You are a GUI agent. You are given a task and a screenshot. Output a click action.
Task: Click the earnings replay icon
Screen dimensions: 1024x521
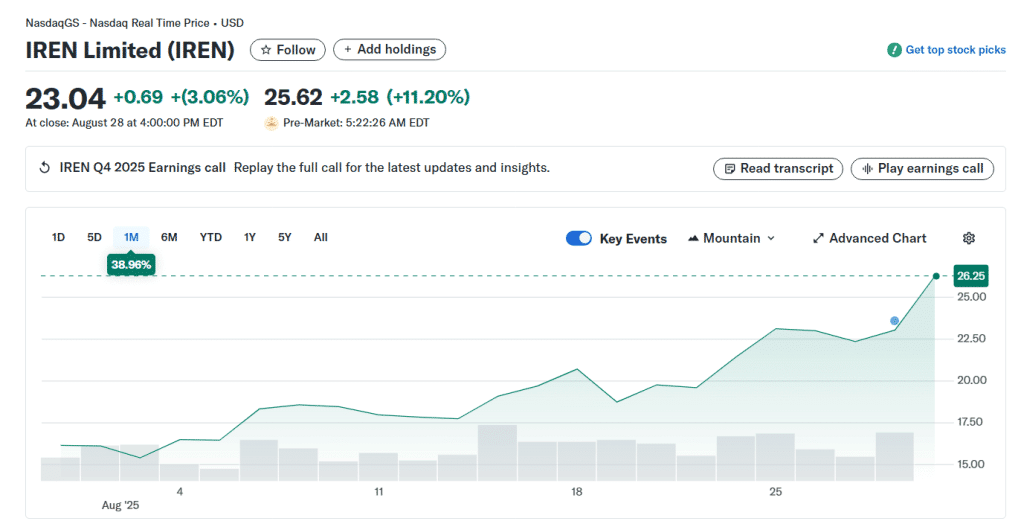click(44, 168)
